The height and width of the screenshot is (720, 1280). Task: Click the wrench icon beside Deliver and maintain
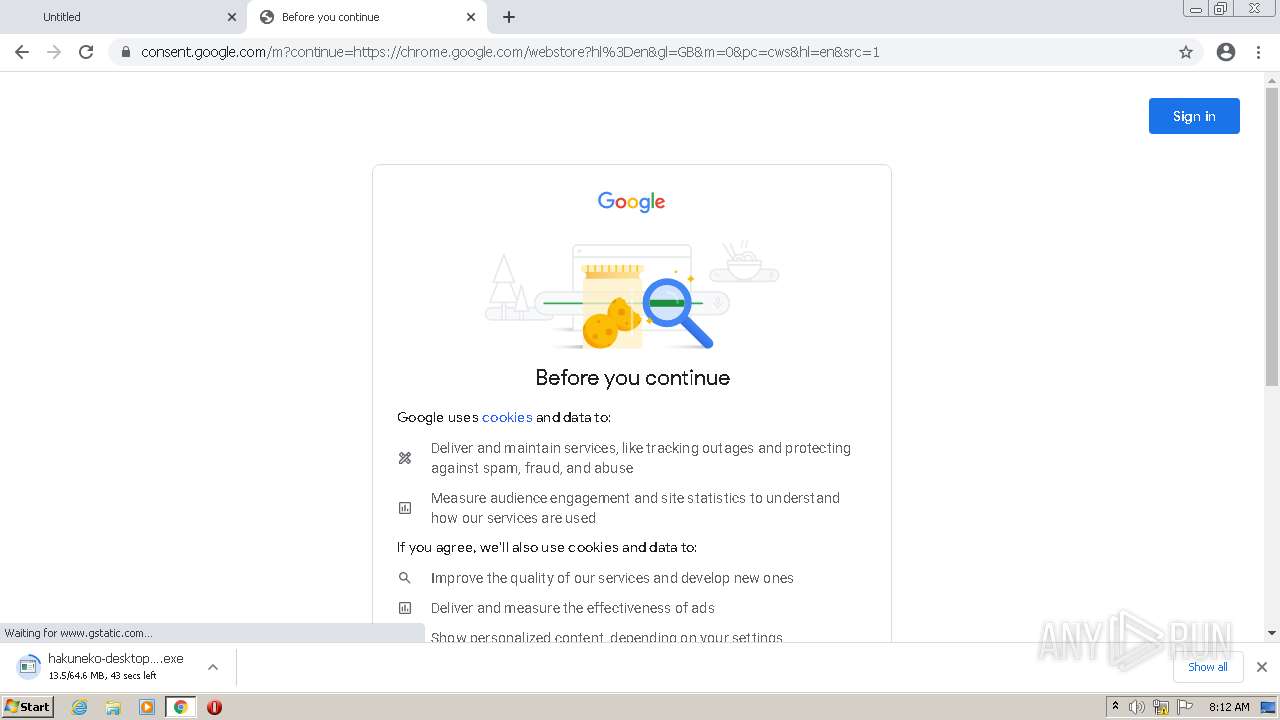coord(405,458)
